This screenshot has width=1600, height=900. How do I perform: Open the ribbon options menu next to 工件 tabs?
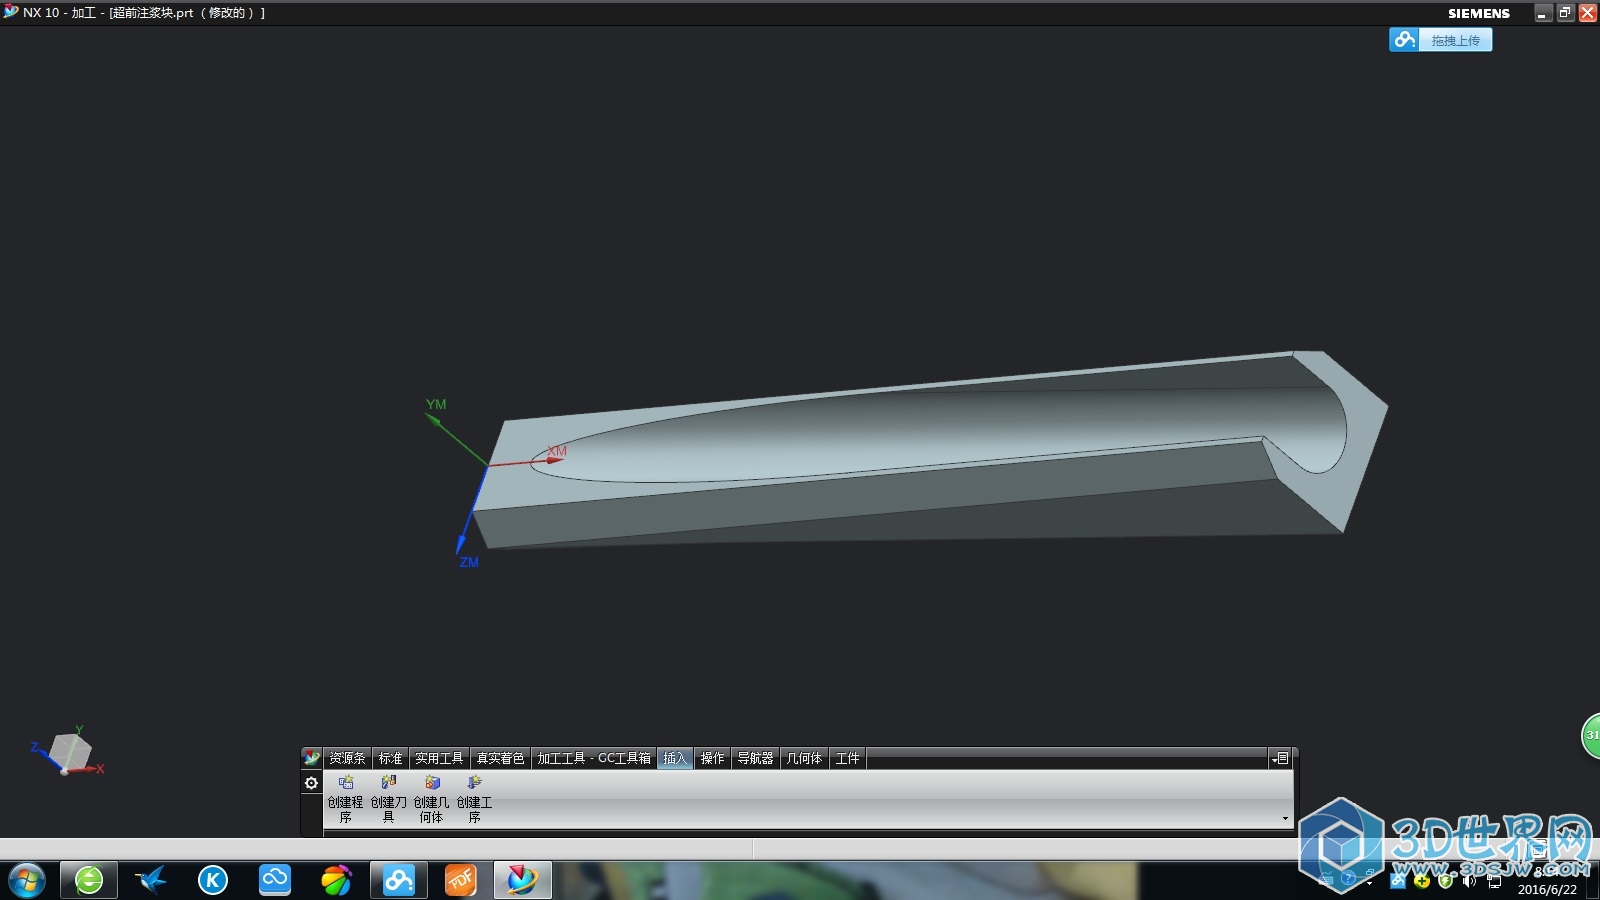(x=1281, y=759)
